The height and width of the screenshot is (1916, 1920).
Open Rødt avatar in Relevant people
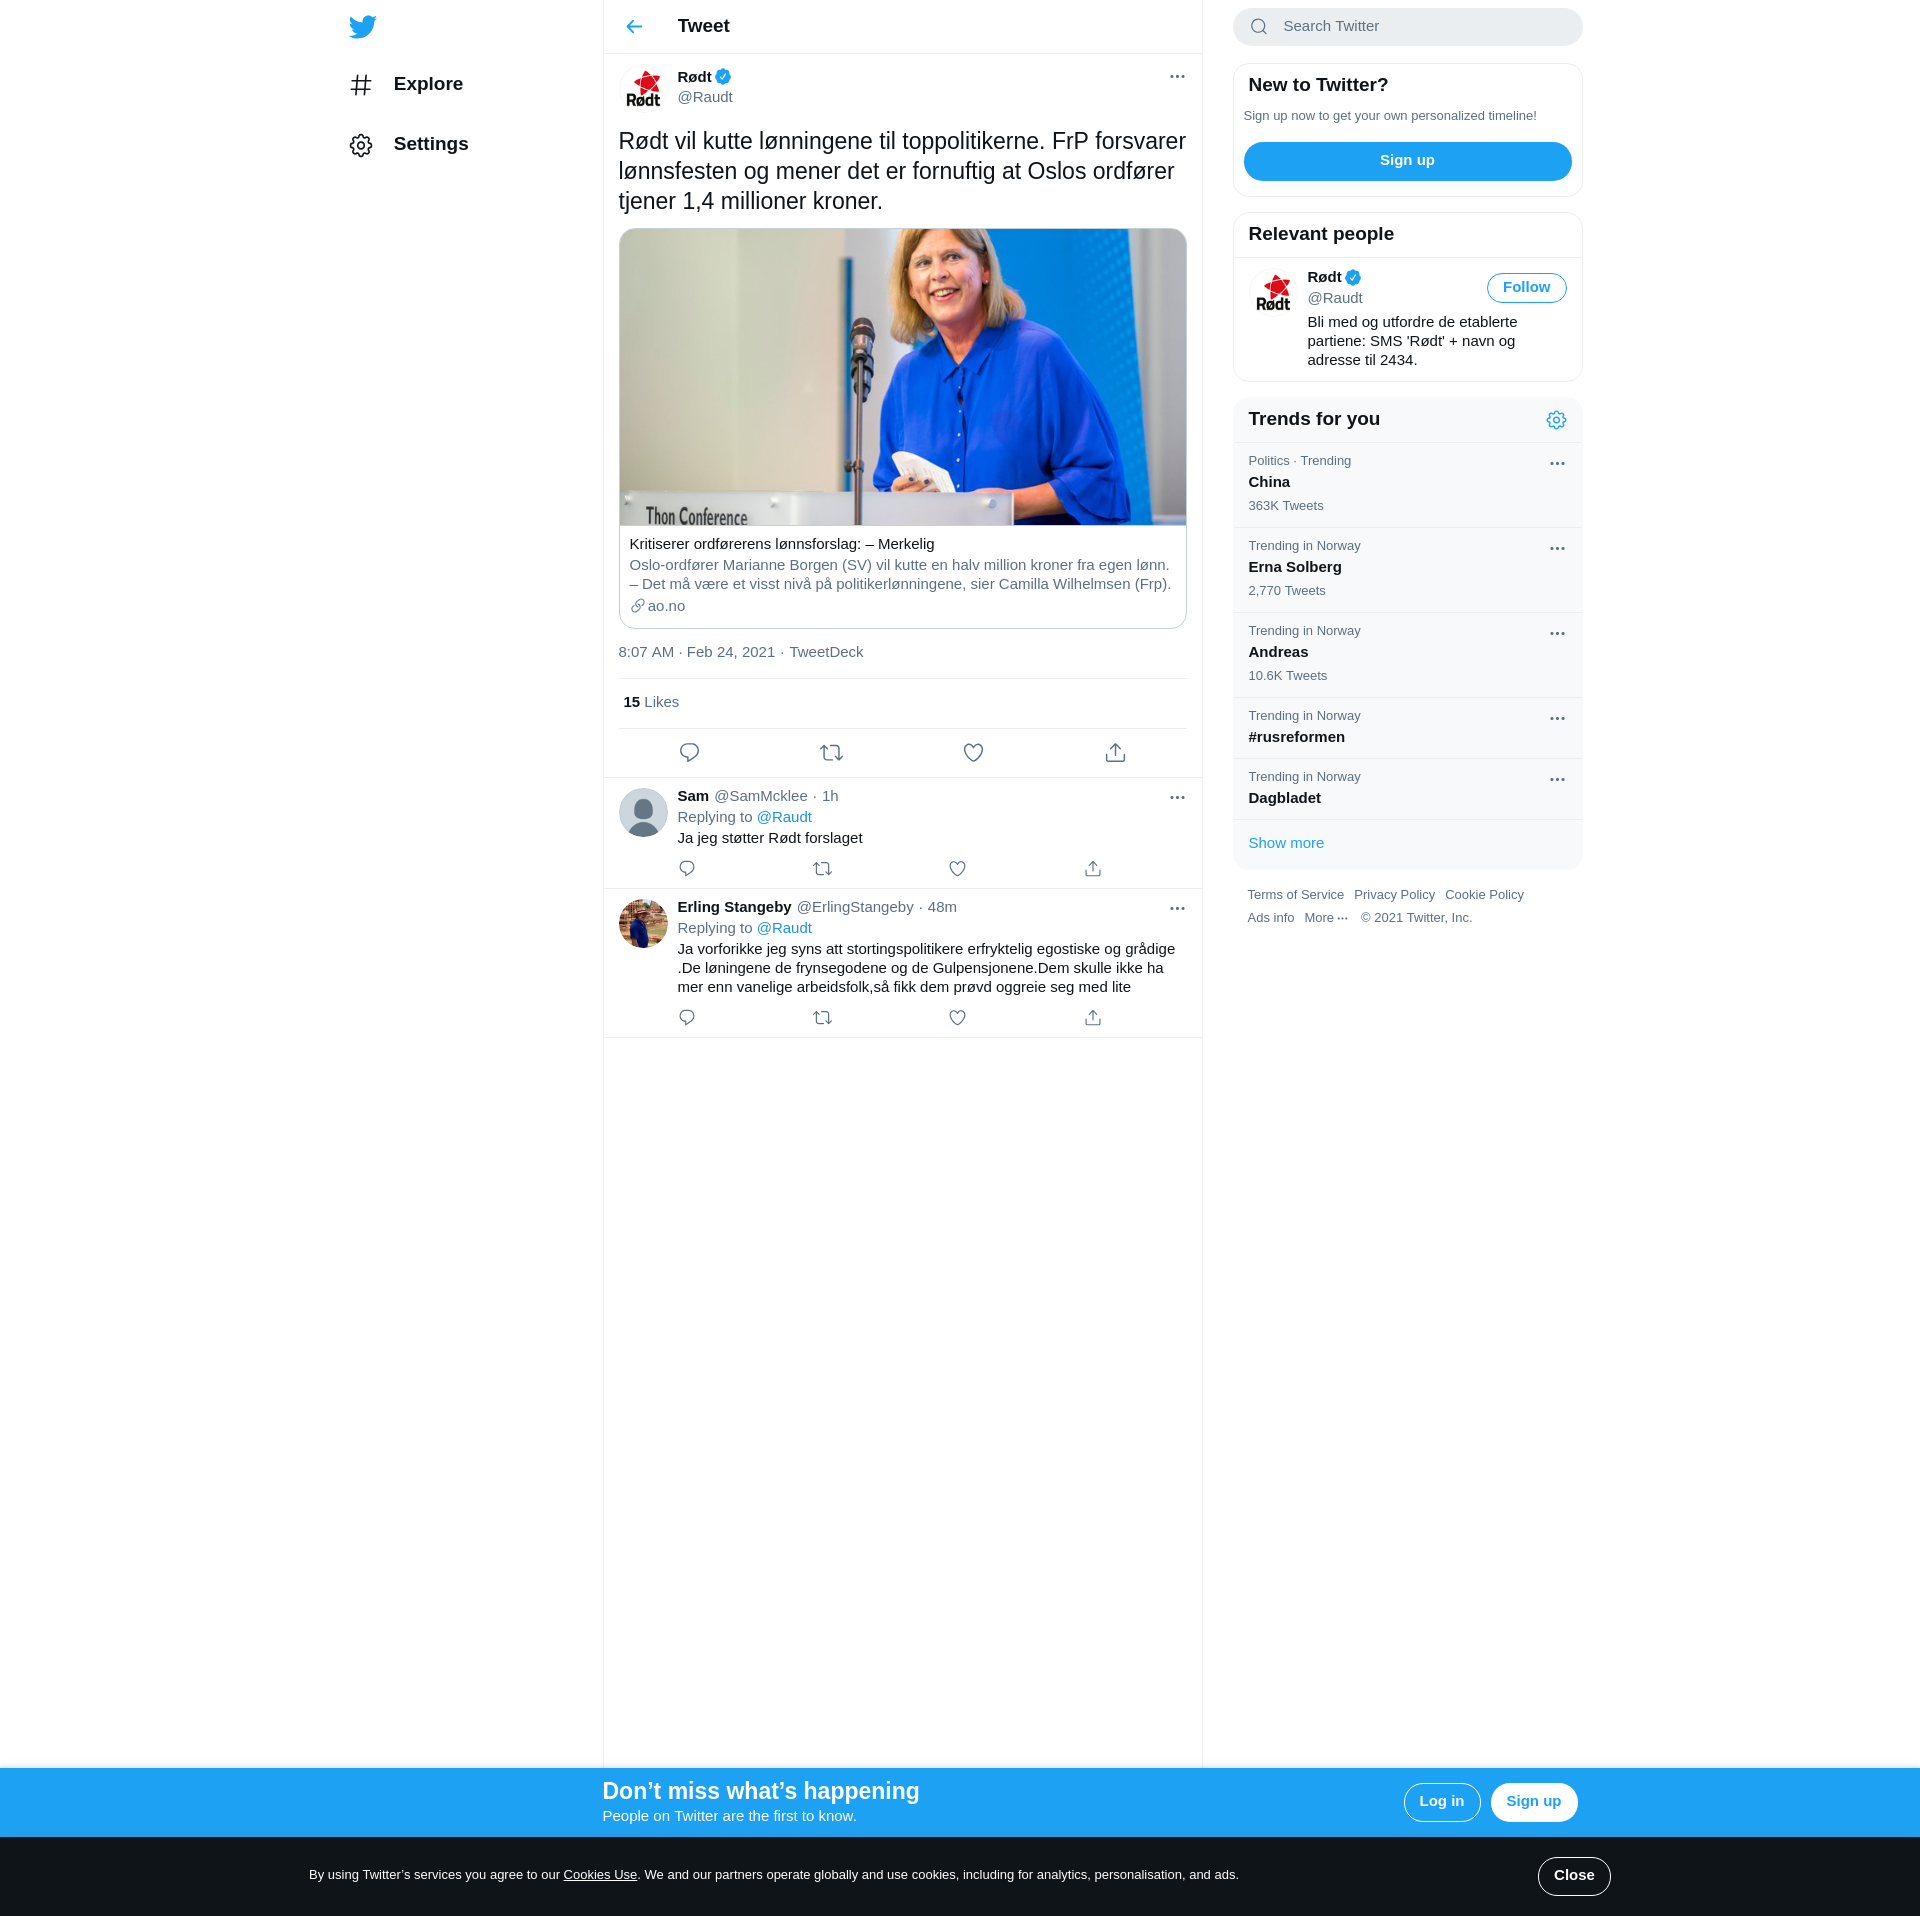tap(1273, 293)
